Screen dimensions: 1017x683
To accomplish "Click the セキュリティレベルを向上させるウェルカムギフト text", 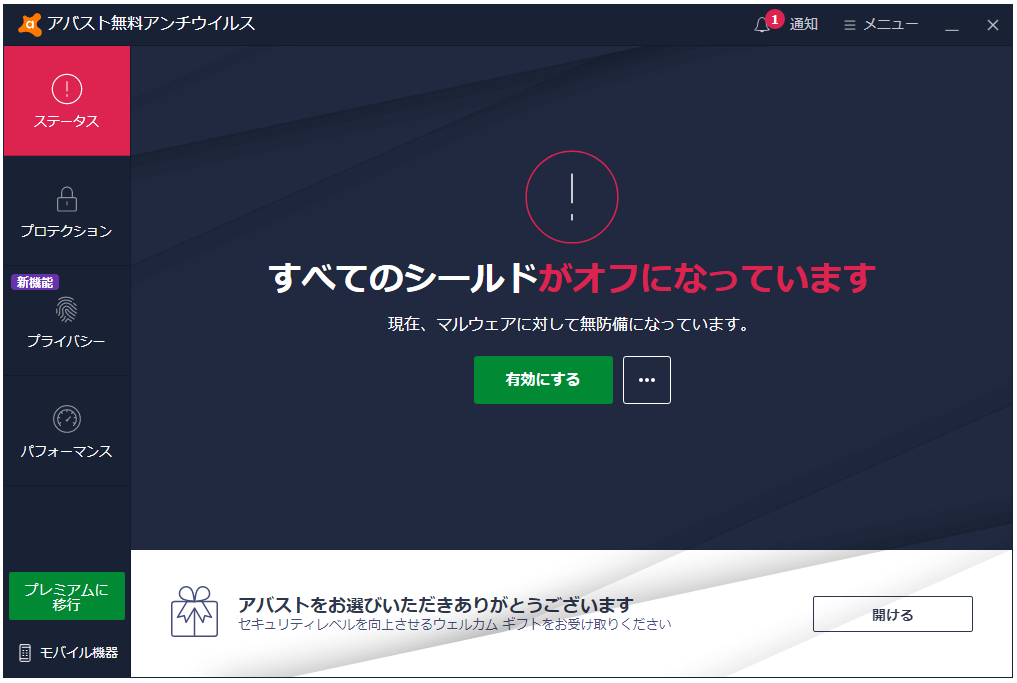I will pos(454,624).
